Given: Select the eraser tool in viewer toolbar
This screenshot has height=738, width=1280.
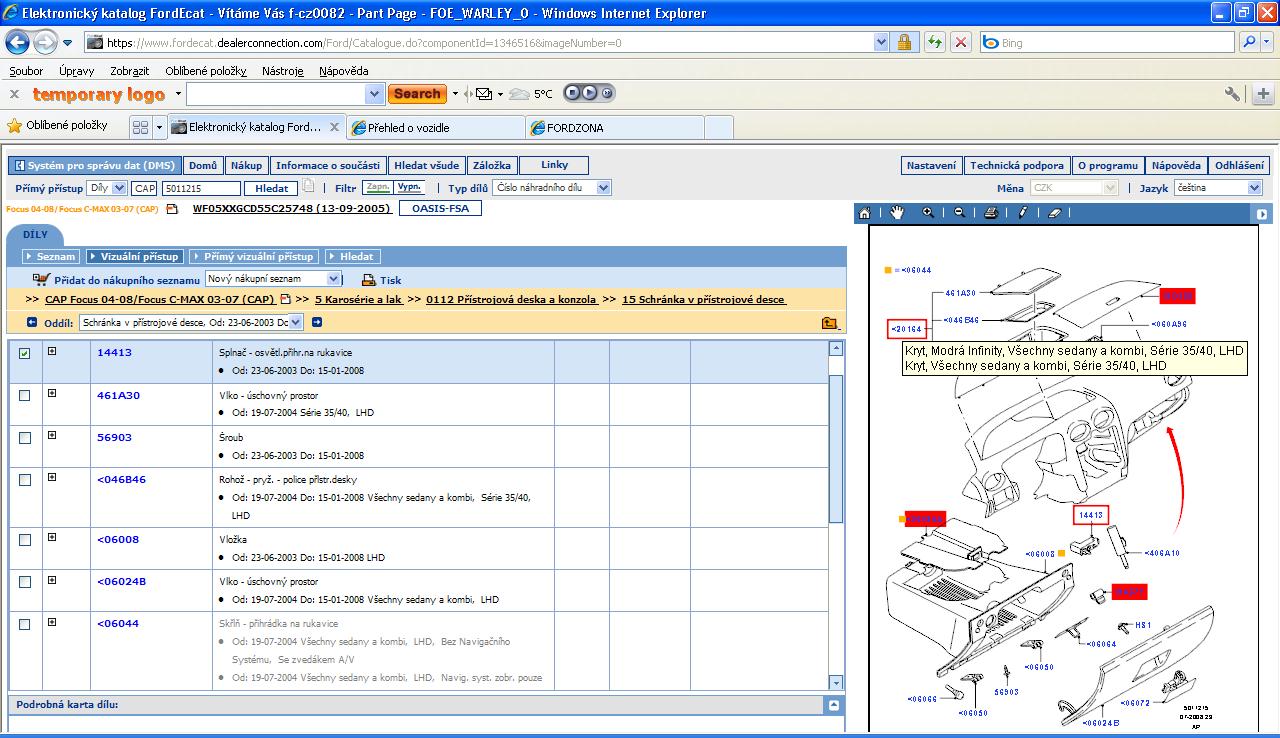Looking at the screenshot, I should point(1054,213).
